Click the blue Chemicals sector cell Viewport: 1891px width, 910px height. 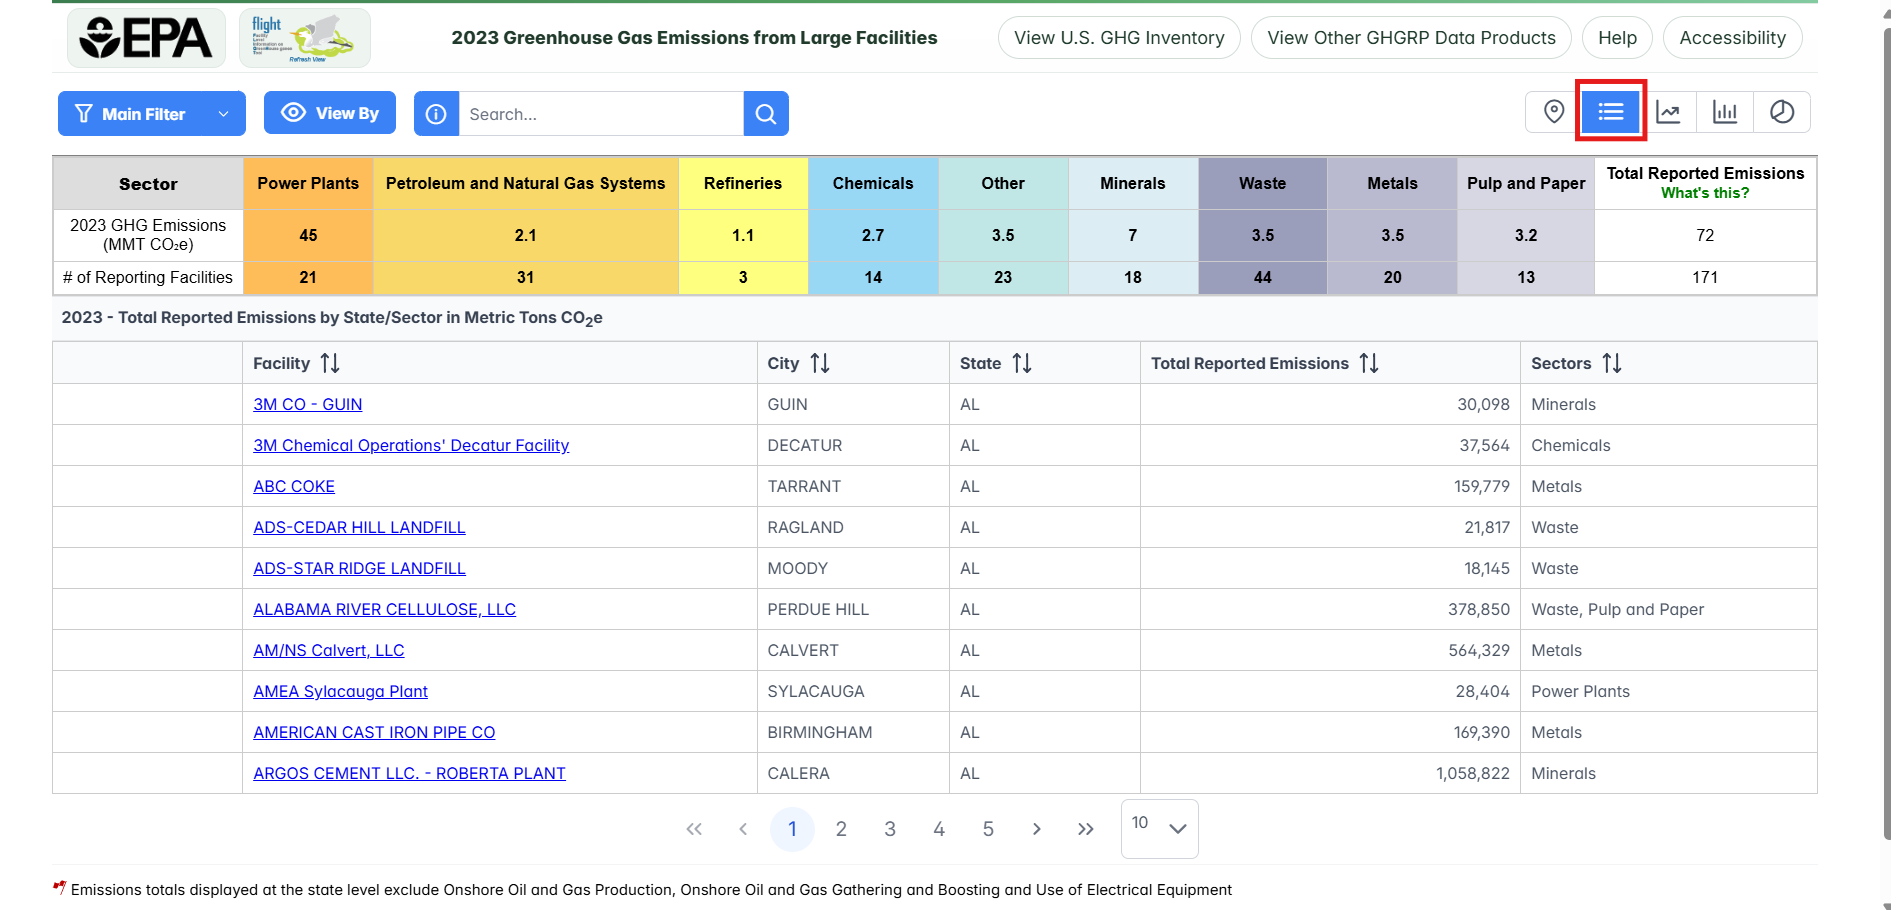tap(873, 183)
